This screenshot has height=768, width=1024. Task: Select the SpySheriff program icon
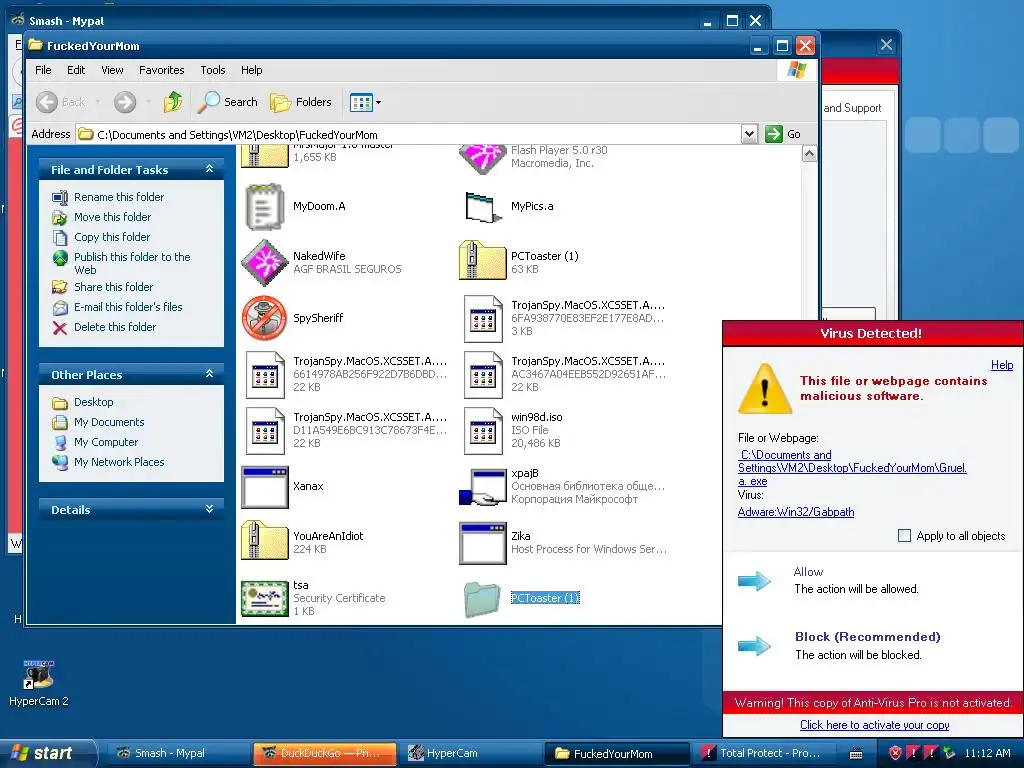264,318
